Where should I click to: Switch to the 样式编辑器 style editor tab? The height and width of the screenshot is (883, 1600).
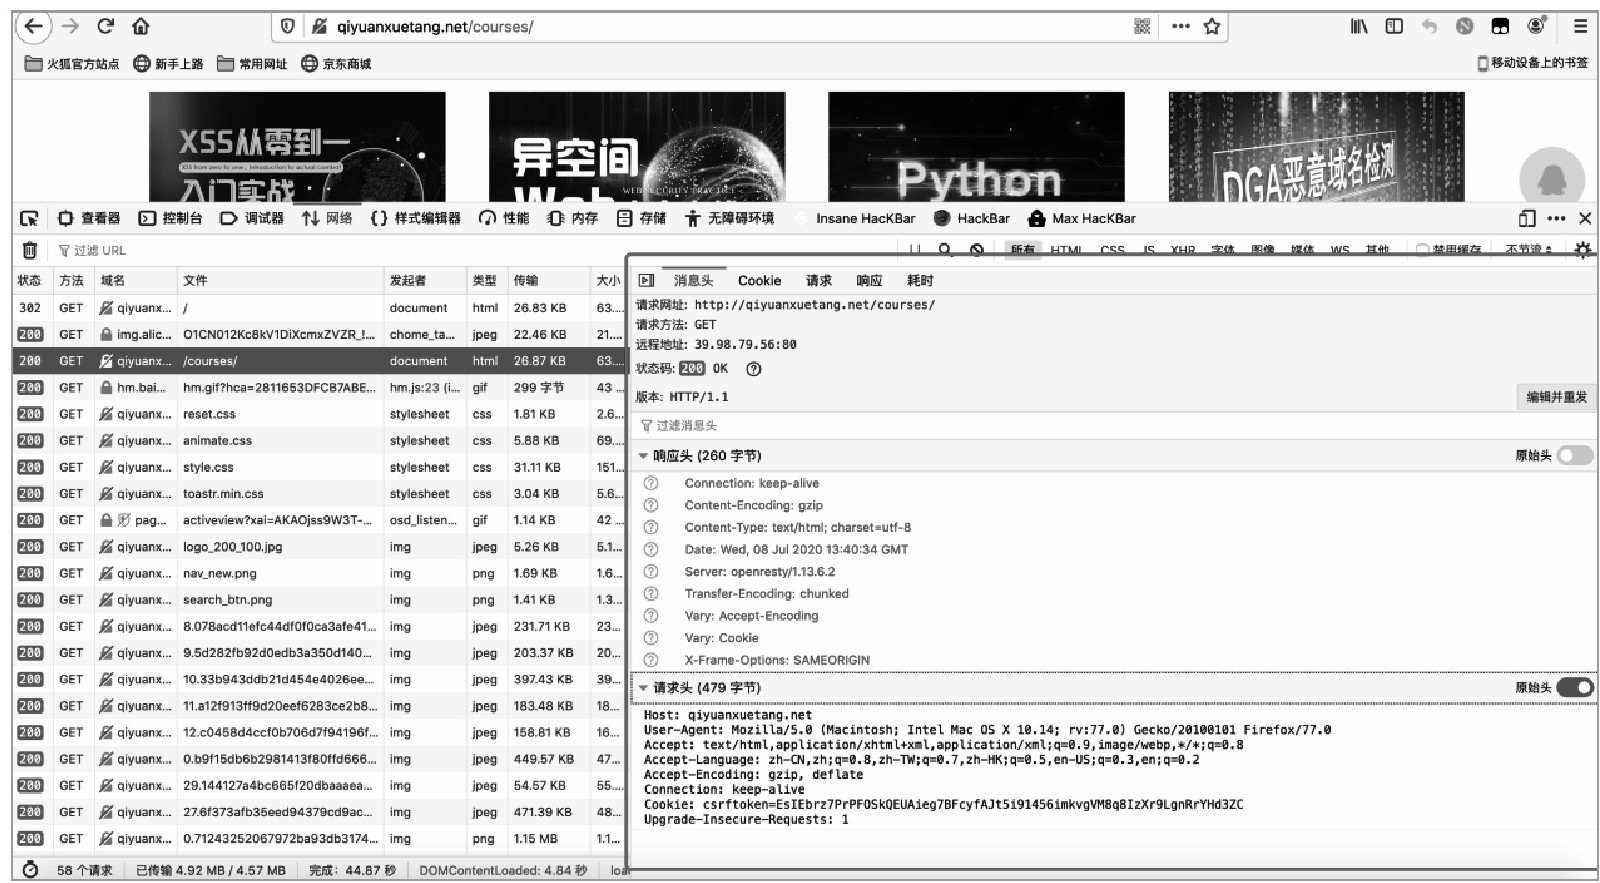[x=416, y=218]
